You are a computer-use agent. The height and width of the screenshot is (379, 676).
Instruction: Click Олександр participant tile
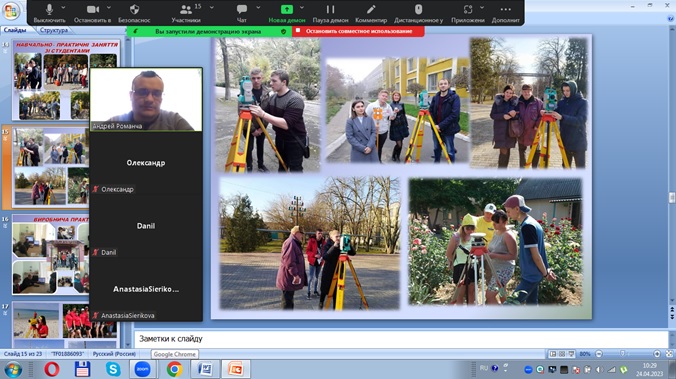146,163
